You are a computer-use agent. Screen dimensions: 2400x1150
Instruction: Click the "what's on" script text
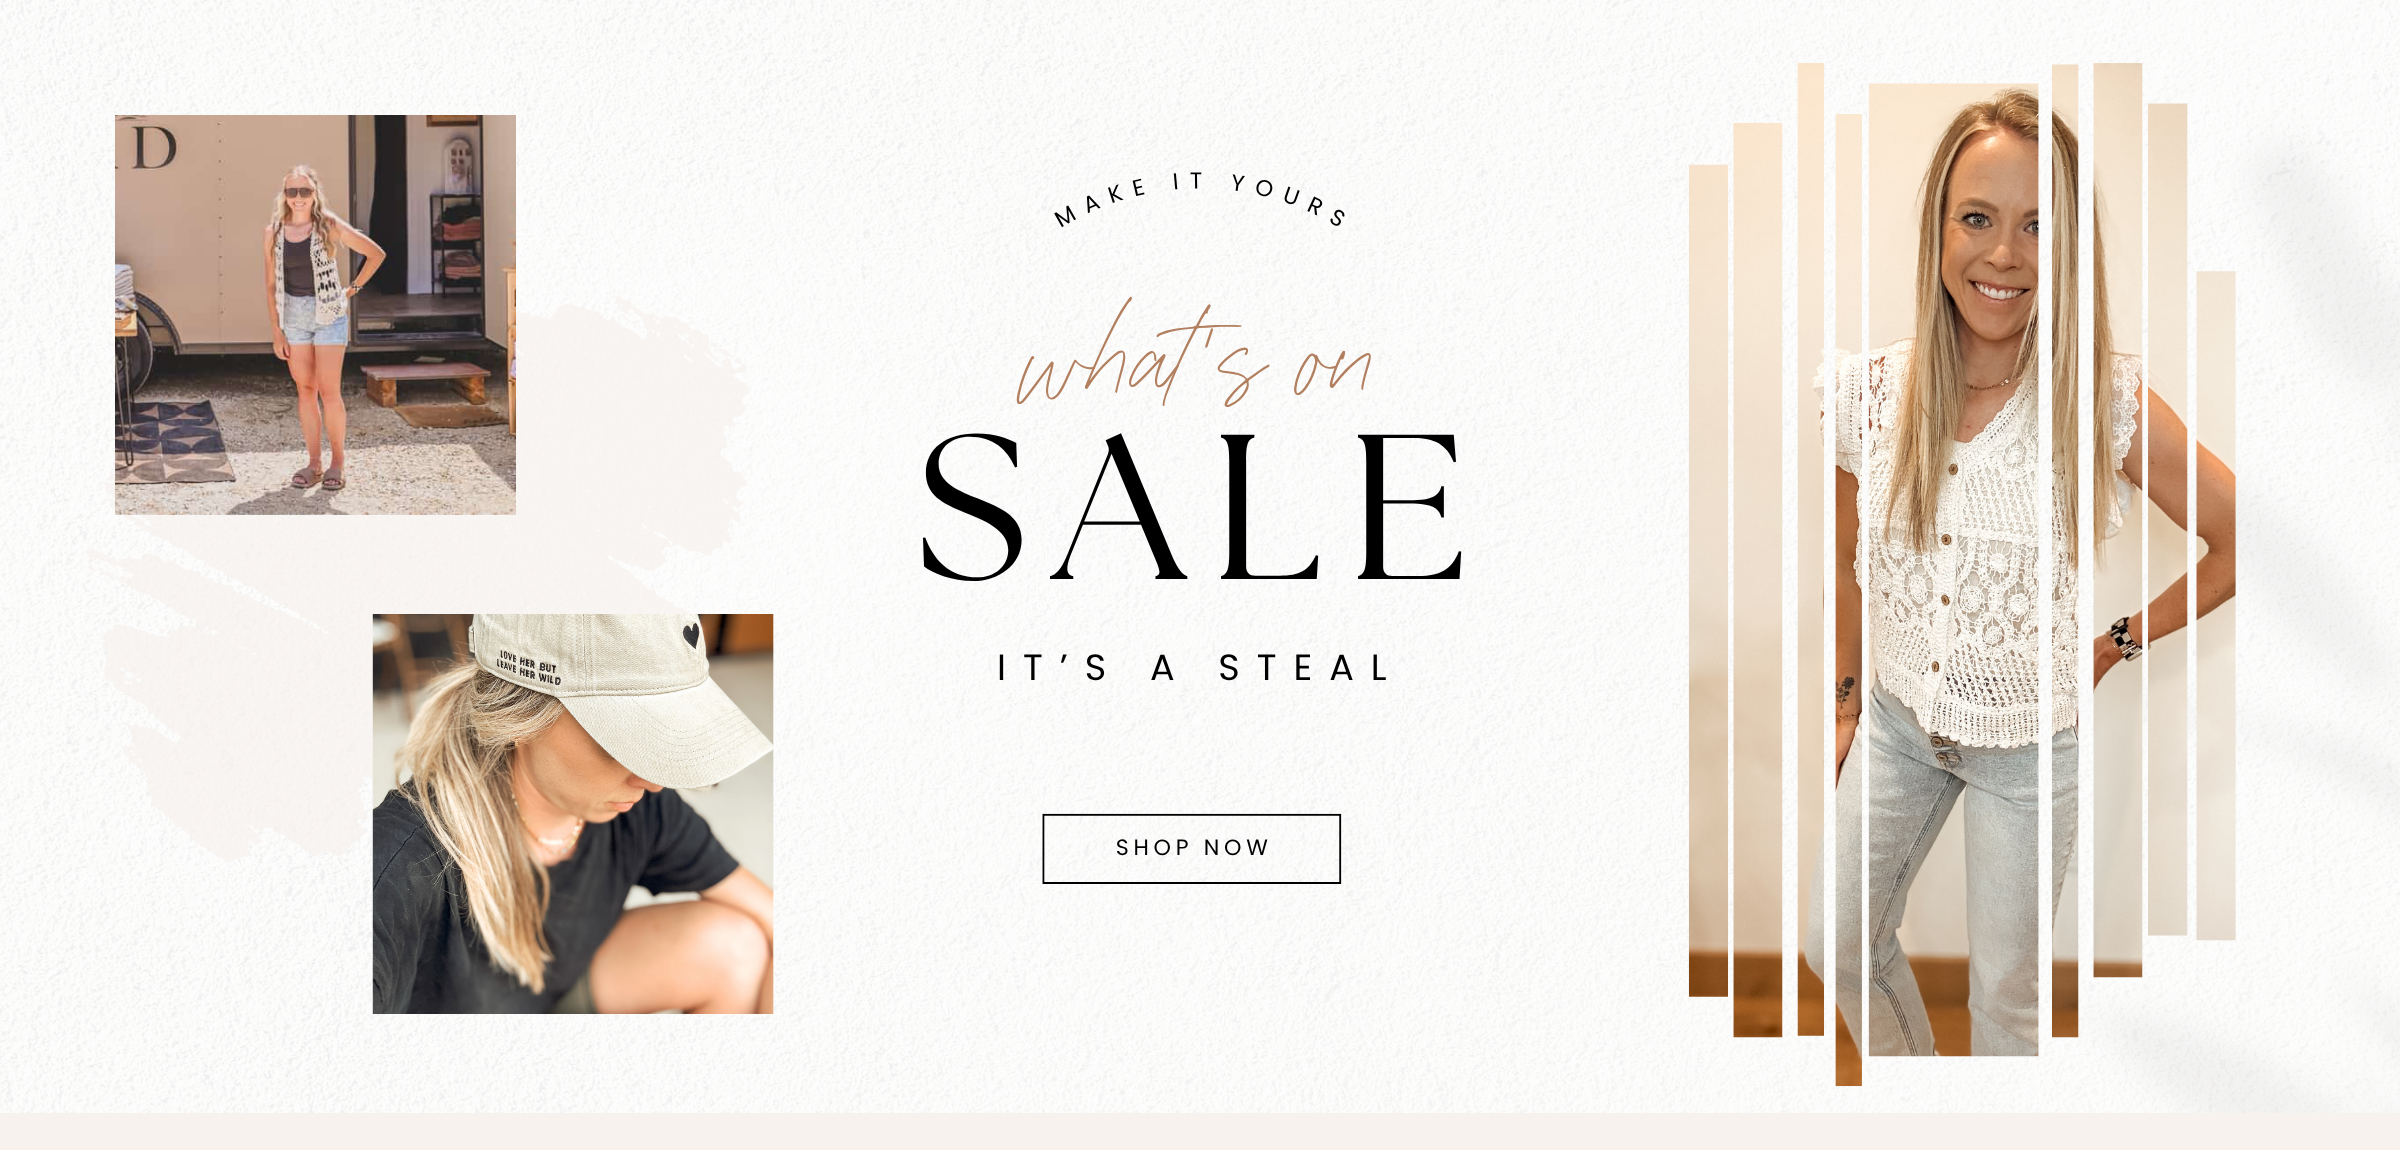pyautogui.click(x=1193, y=354)
